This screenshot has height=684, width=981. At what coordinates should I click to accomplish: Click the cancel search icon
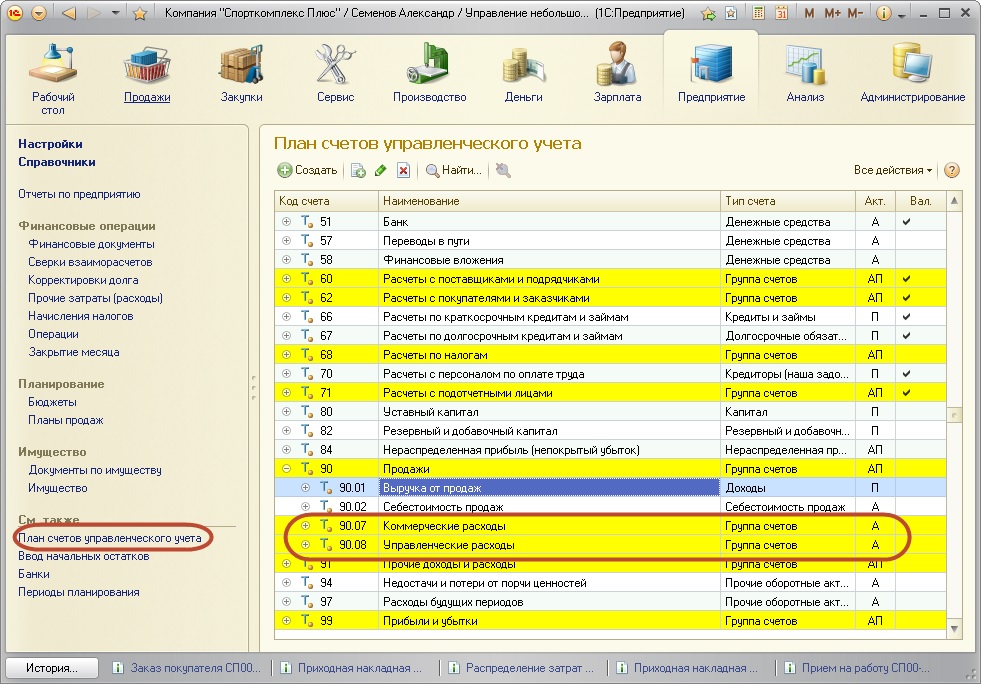point(502,171)
